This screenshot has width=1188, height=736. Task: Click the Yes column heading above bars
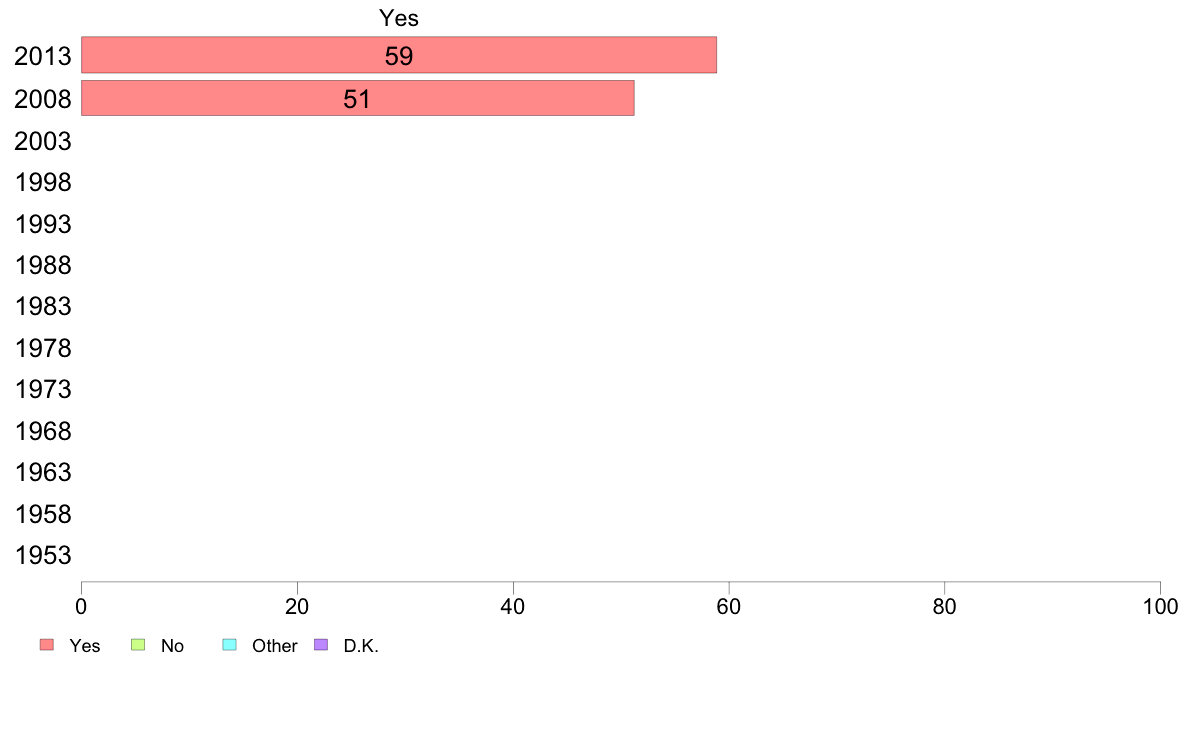(x=399, y=18)
